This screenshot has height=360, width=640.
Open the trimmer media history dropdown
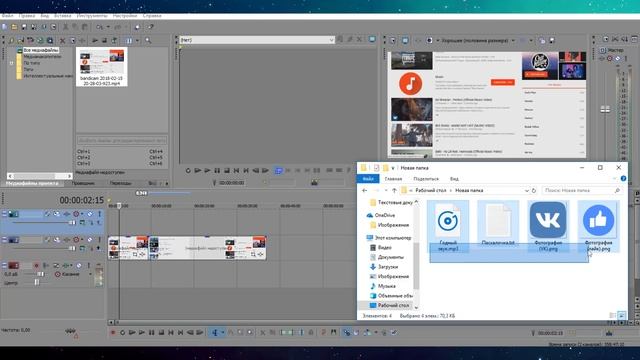click(331, 40)
